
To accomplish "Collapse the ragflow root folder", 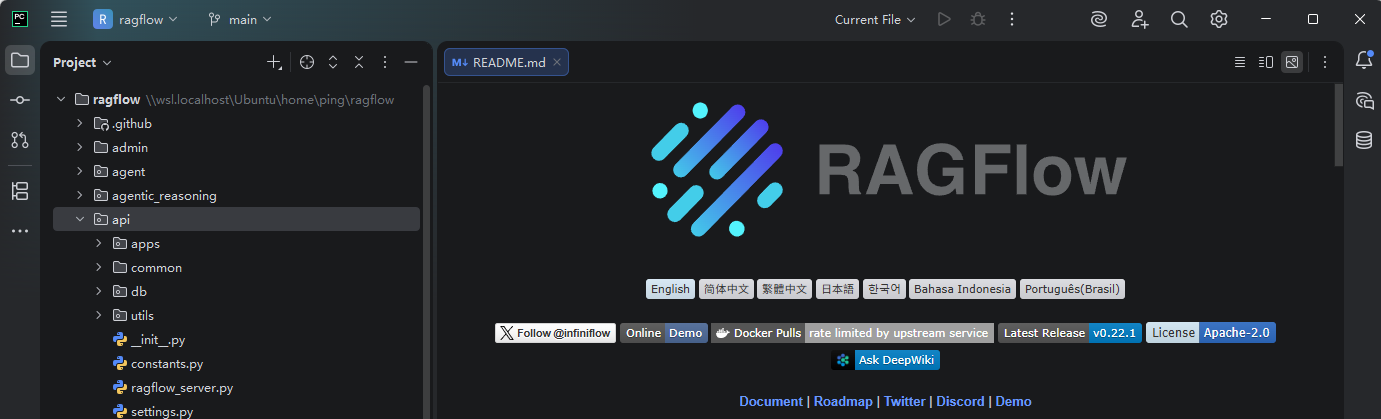I will coord(61,100).
